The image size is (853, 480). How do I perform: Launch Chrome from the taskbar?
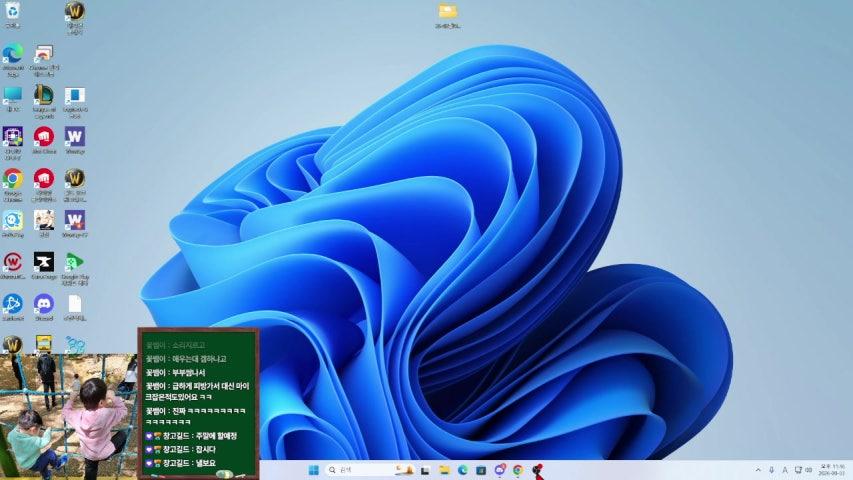pos(518,470)
